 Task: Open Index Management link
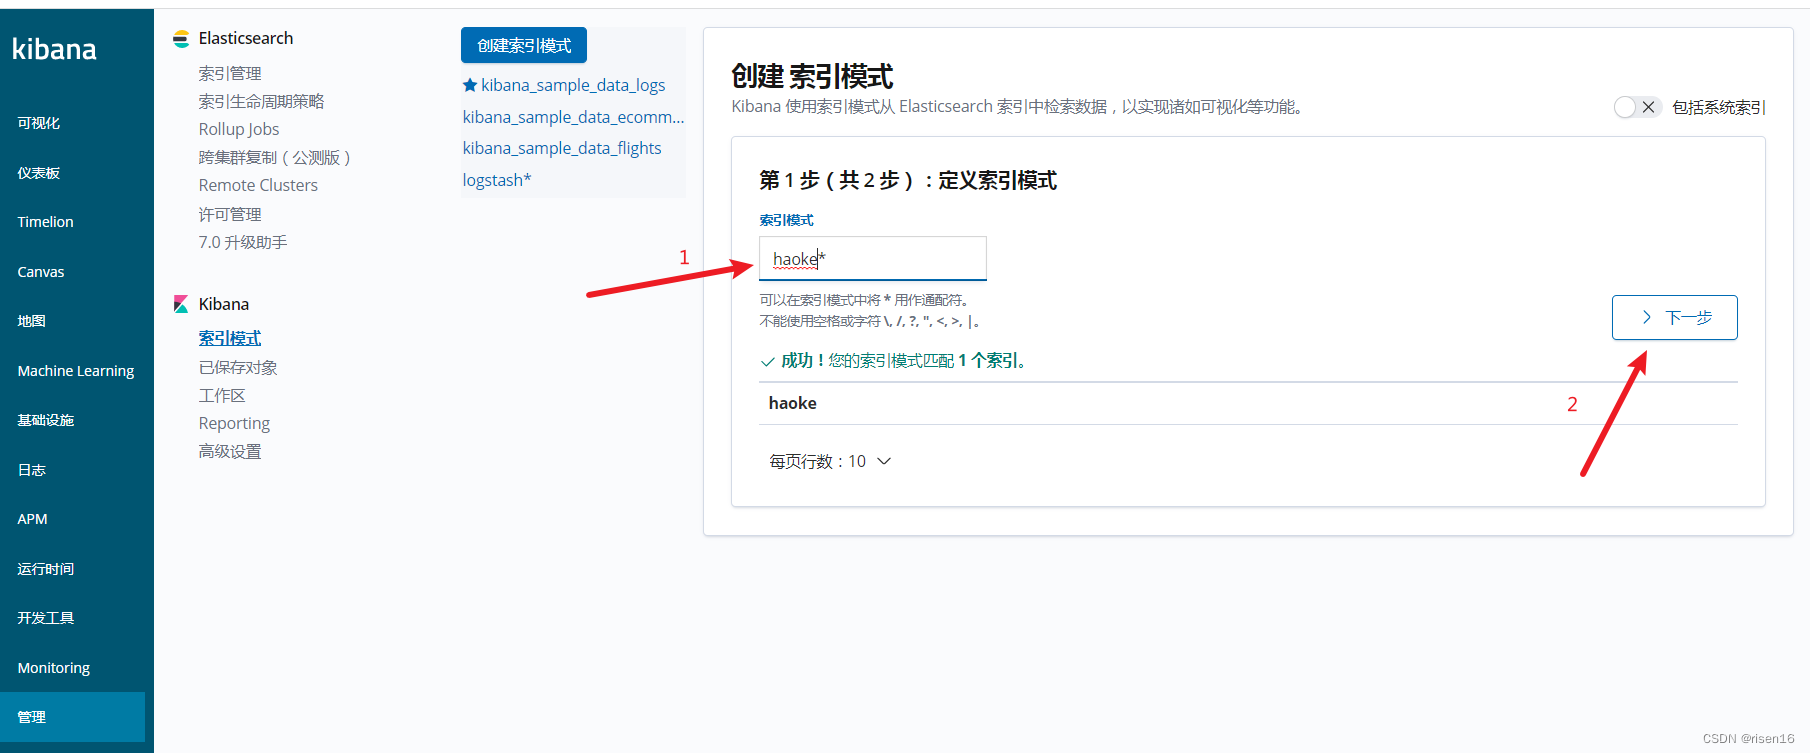pyautogui.click(x=230, y=73)
